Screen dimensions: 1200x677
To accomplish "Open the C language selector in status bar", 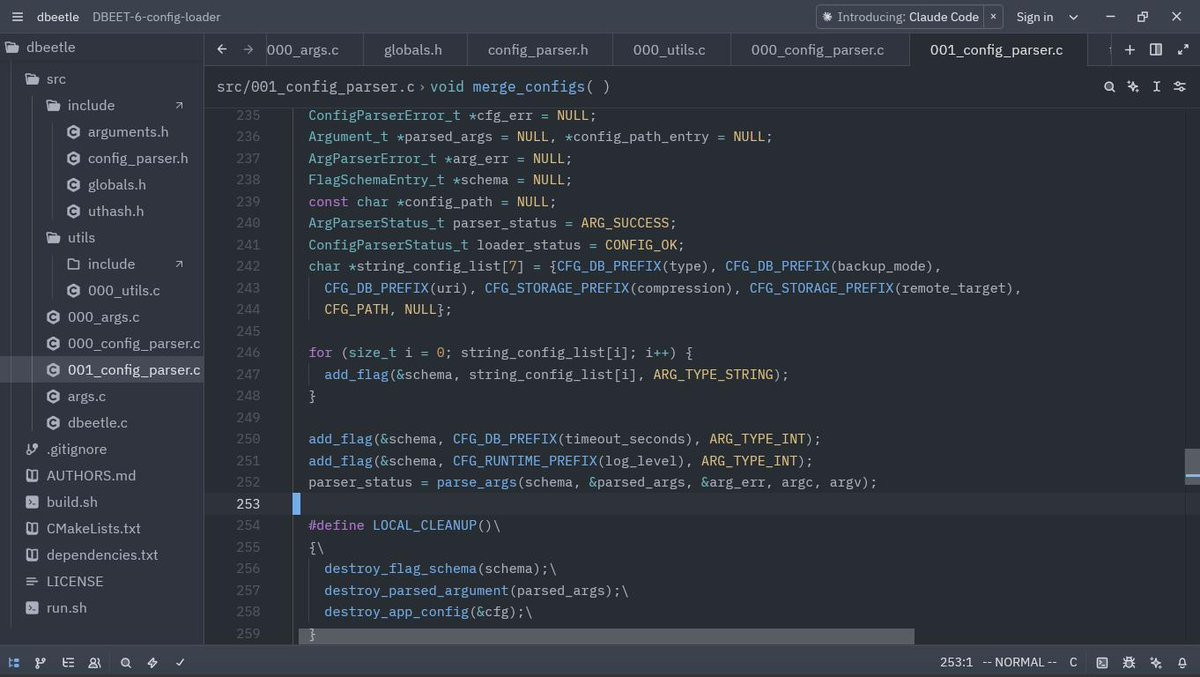I will pyautogui.click(x=1073, y=662).
